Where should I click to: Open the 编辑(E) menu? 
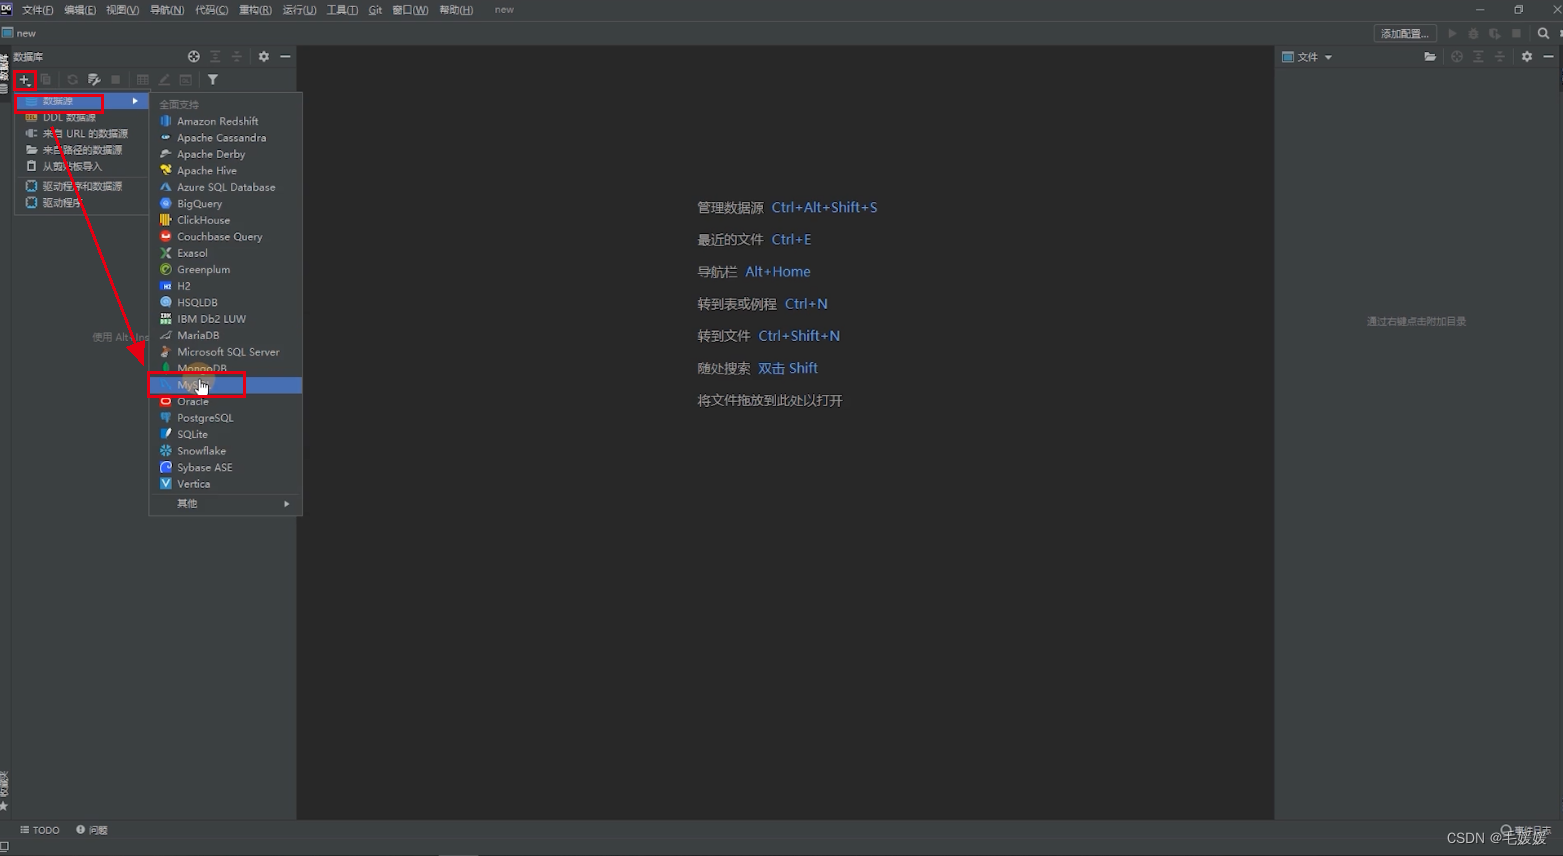[80, 10]
